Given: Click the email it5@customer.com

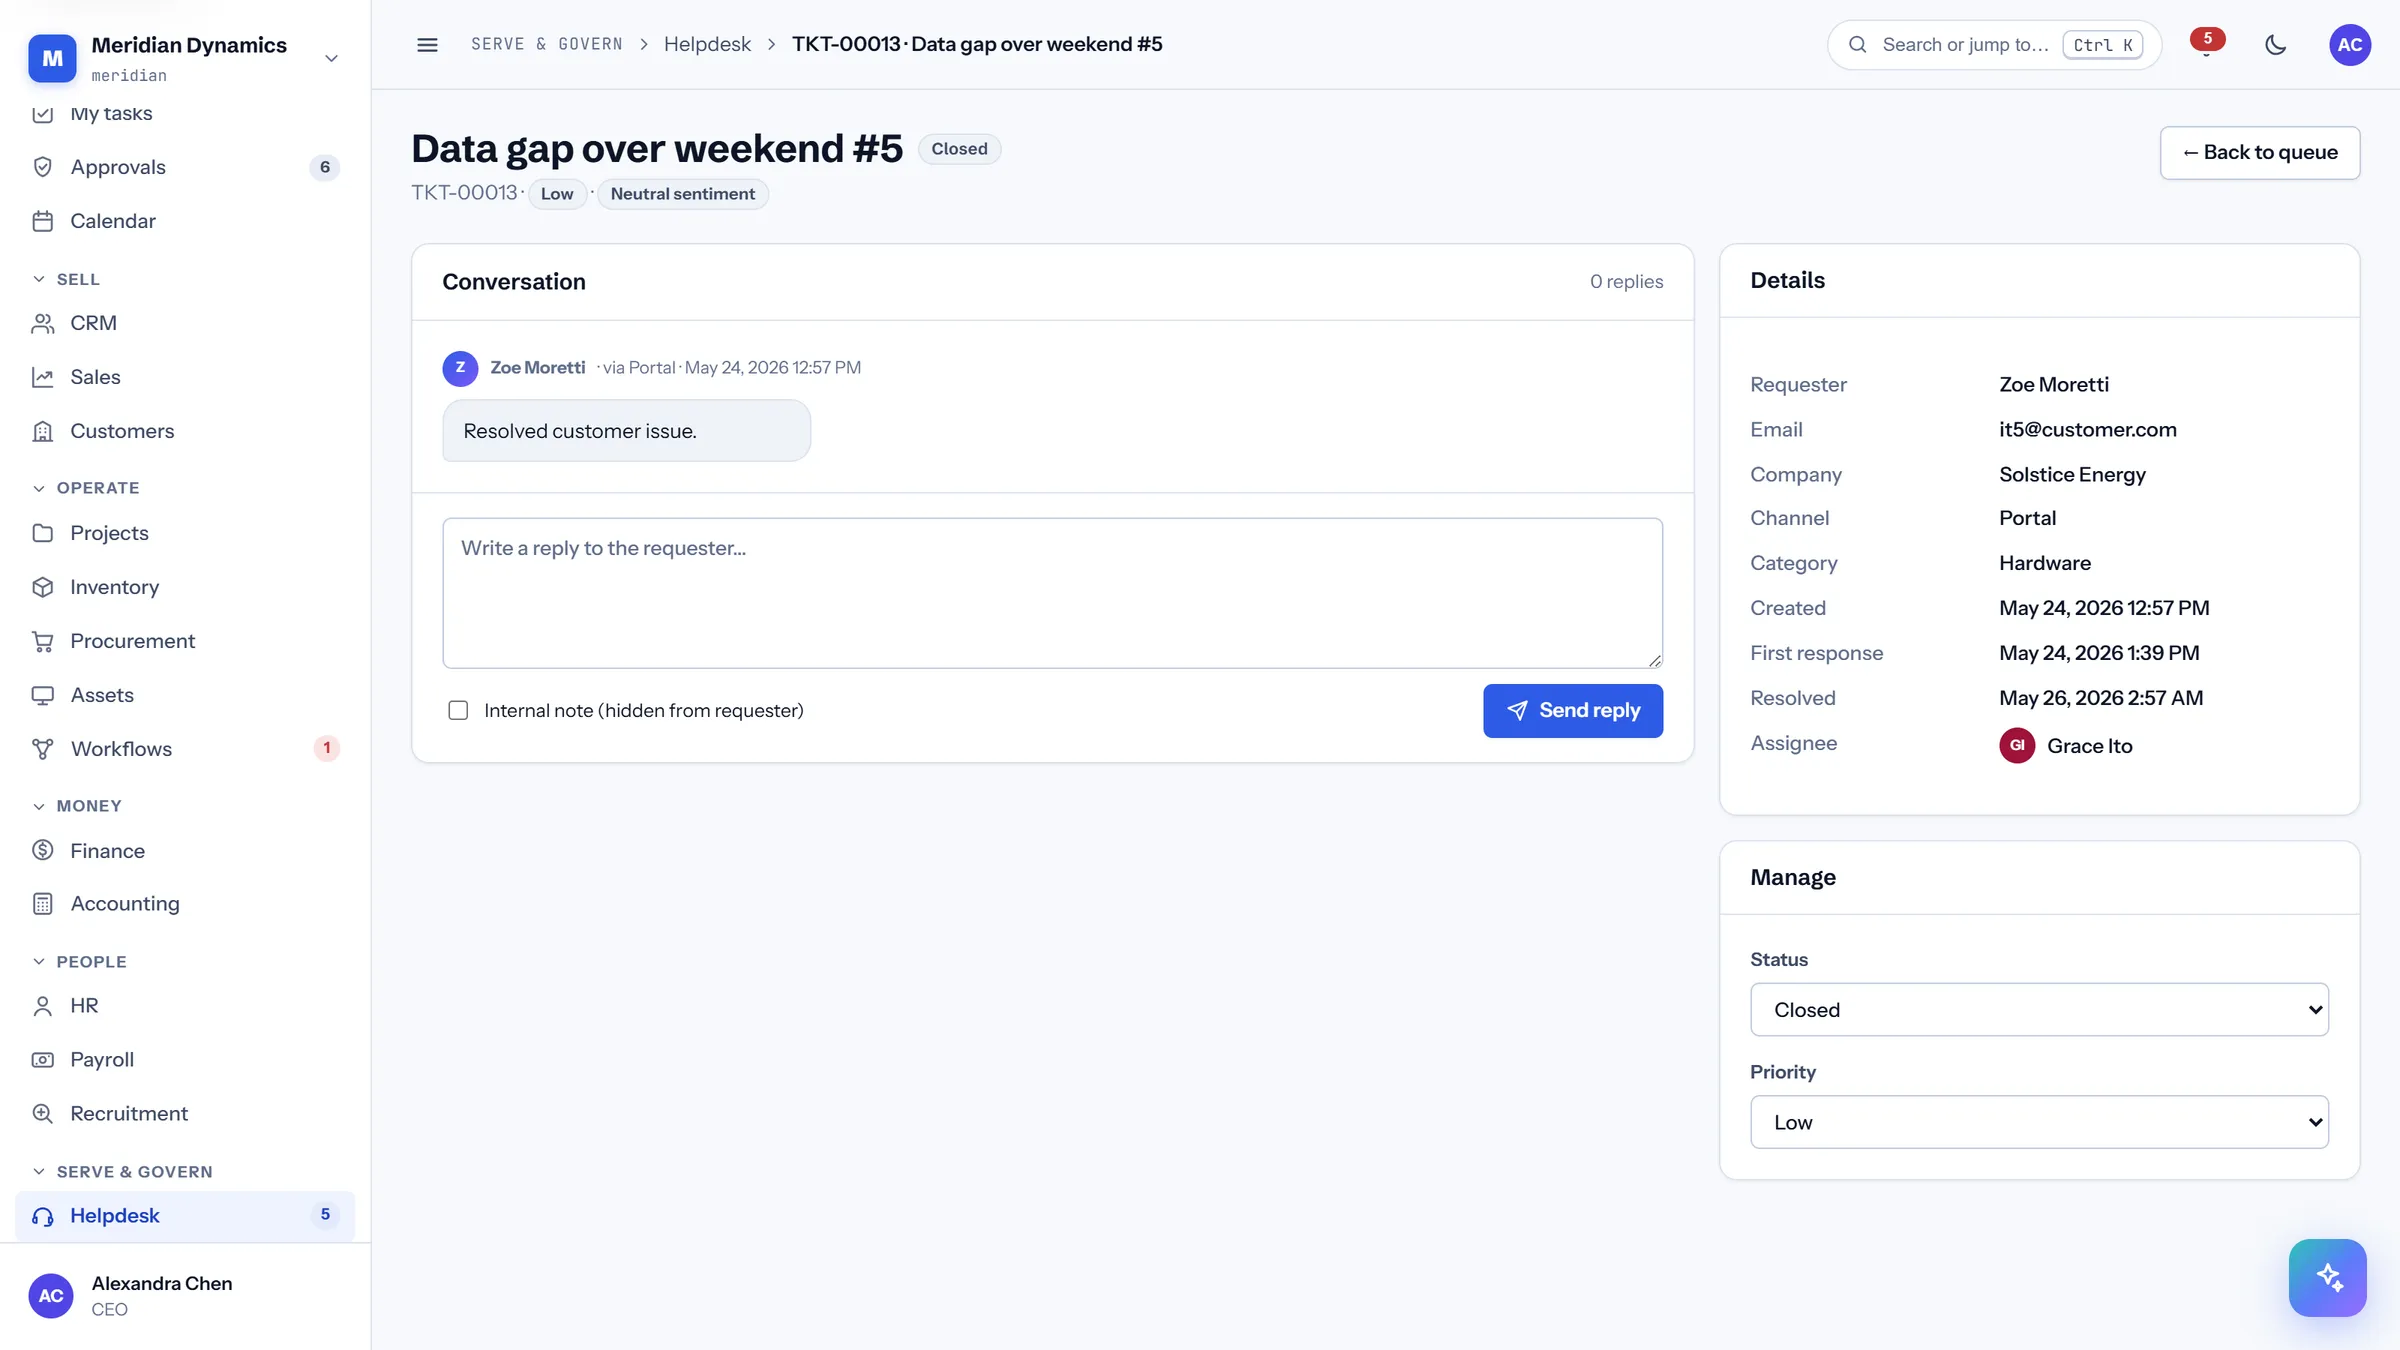Looking at the screenshot, I should pyautogui.click(x=2087, y=429).
